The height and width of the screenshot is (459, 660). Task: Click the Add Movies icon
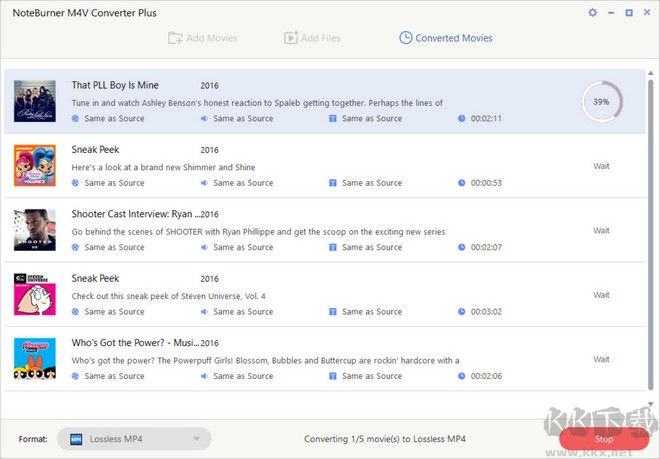[x=175, y=38]
